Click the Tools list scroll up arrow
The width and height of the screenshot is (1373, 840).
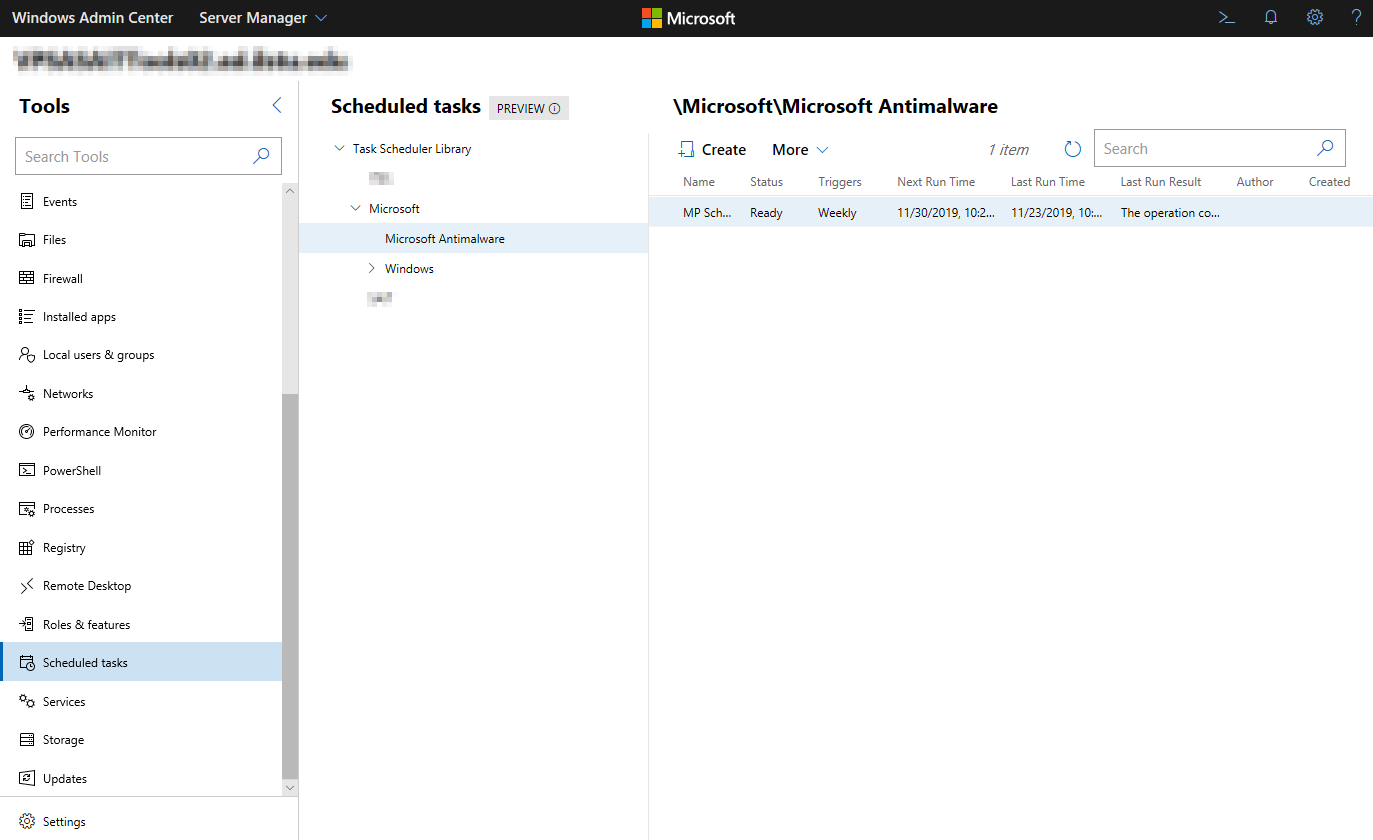[290, 190]
